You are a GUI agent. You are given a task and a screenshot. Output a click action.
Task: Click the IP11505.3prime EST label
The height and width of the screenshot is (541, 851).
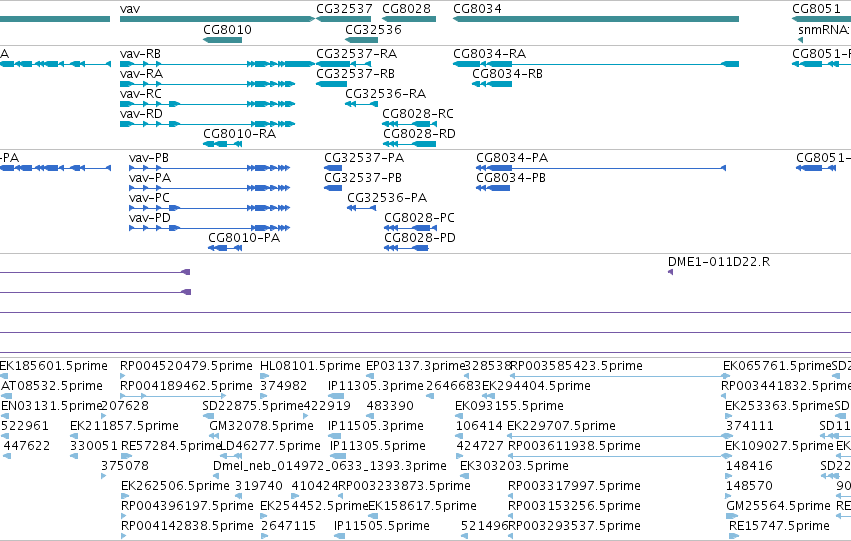376,427
